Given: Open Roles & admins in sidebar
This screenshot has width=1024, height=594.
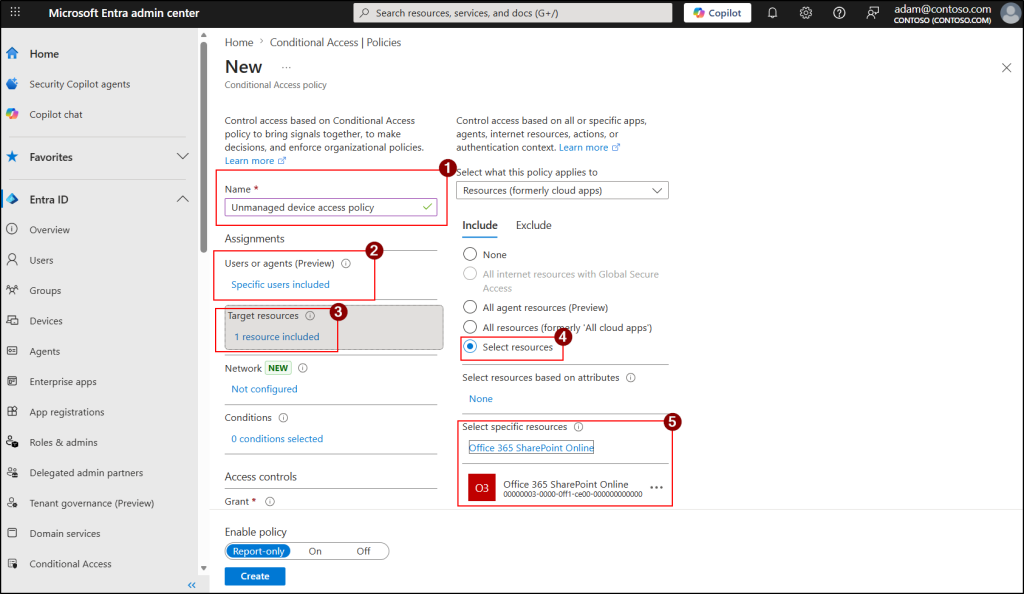Looking at the screenshot, I should (x=63, y=442).
